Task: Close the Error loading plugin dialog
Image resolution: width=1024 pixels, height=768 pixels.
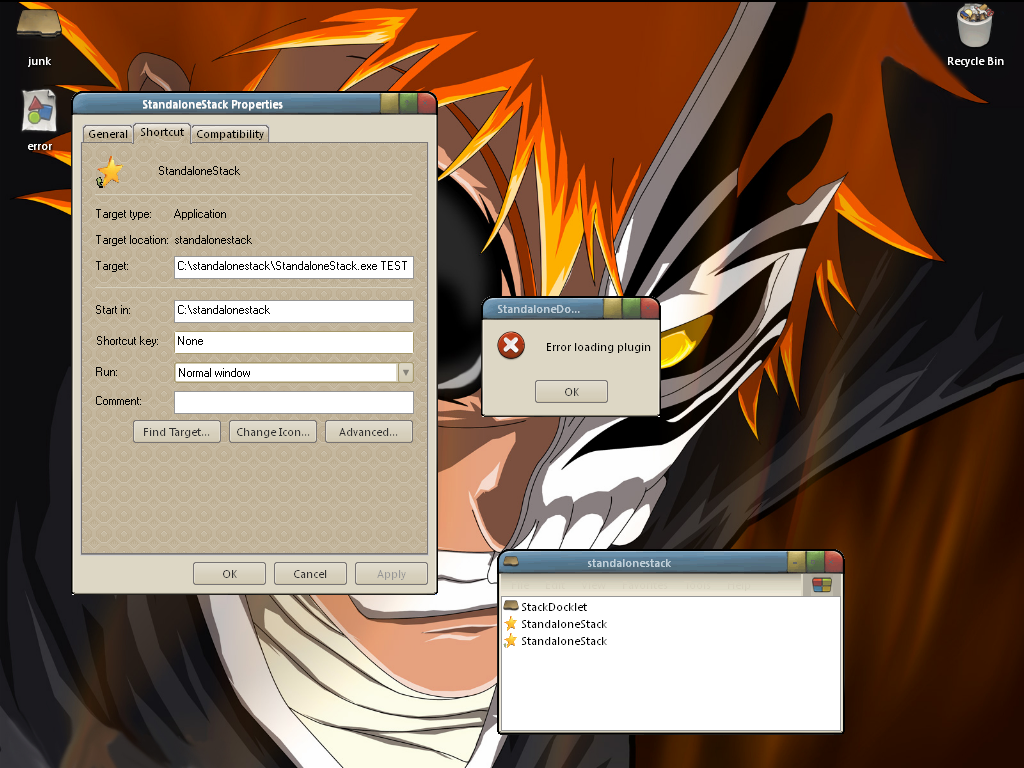Action: point(649,308)
